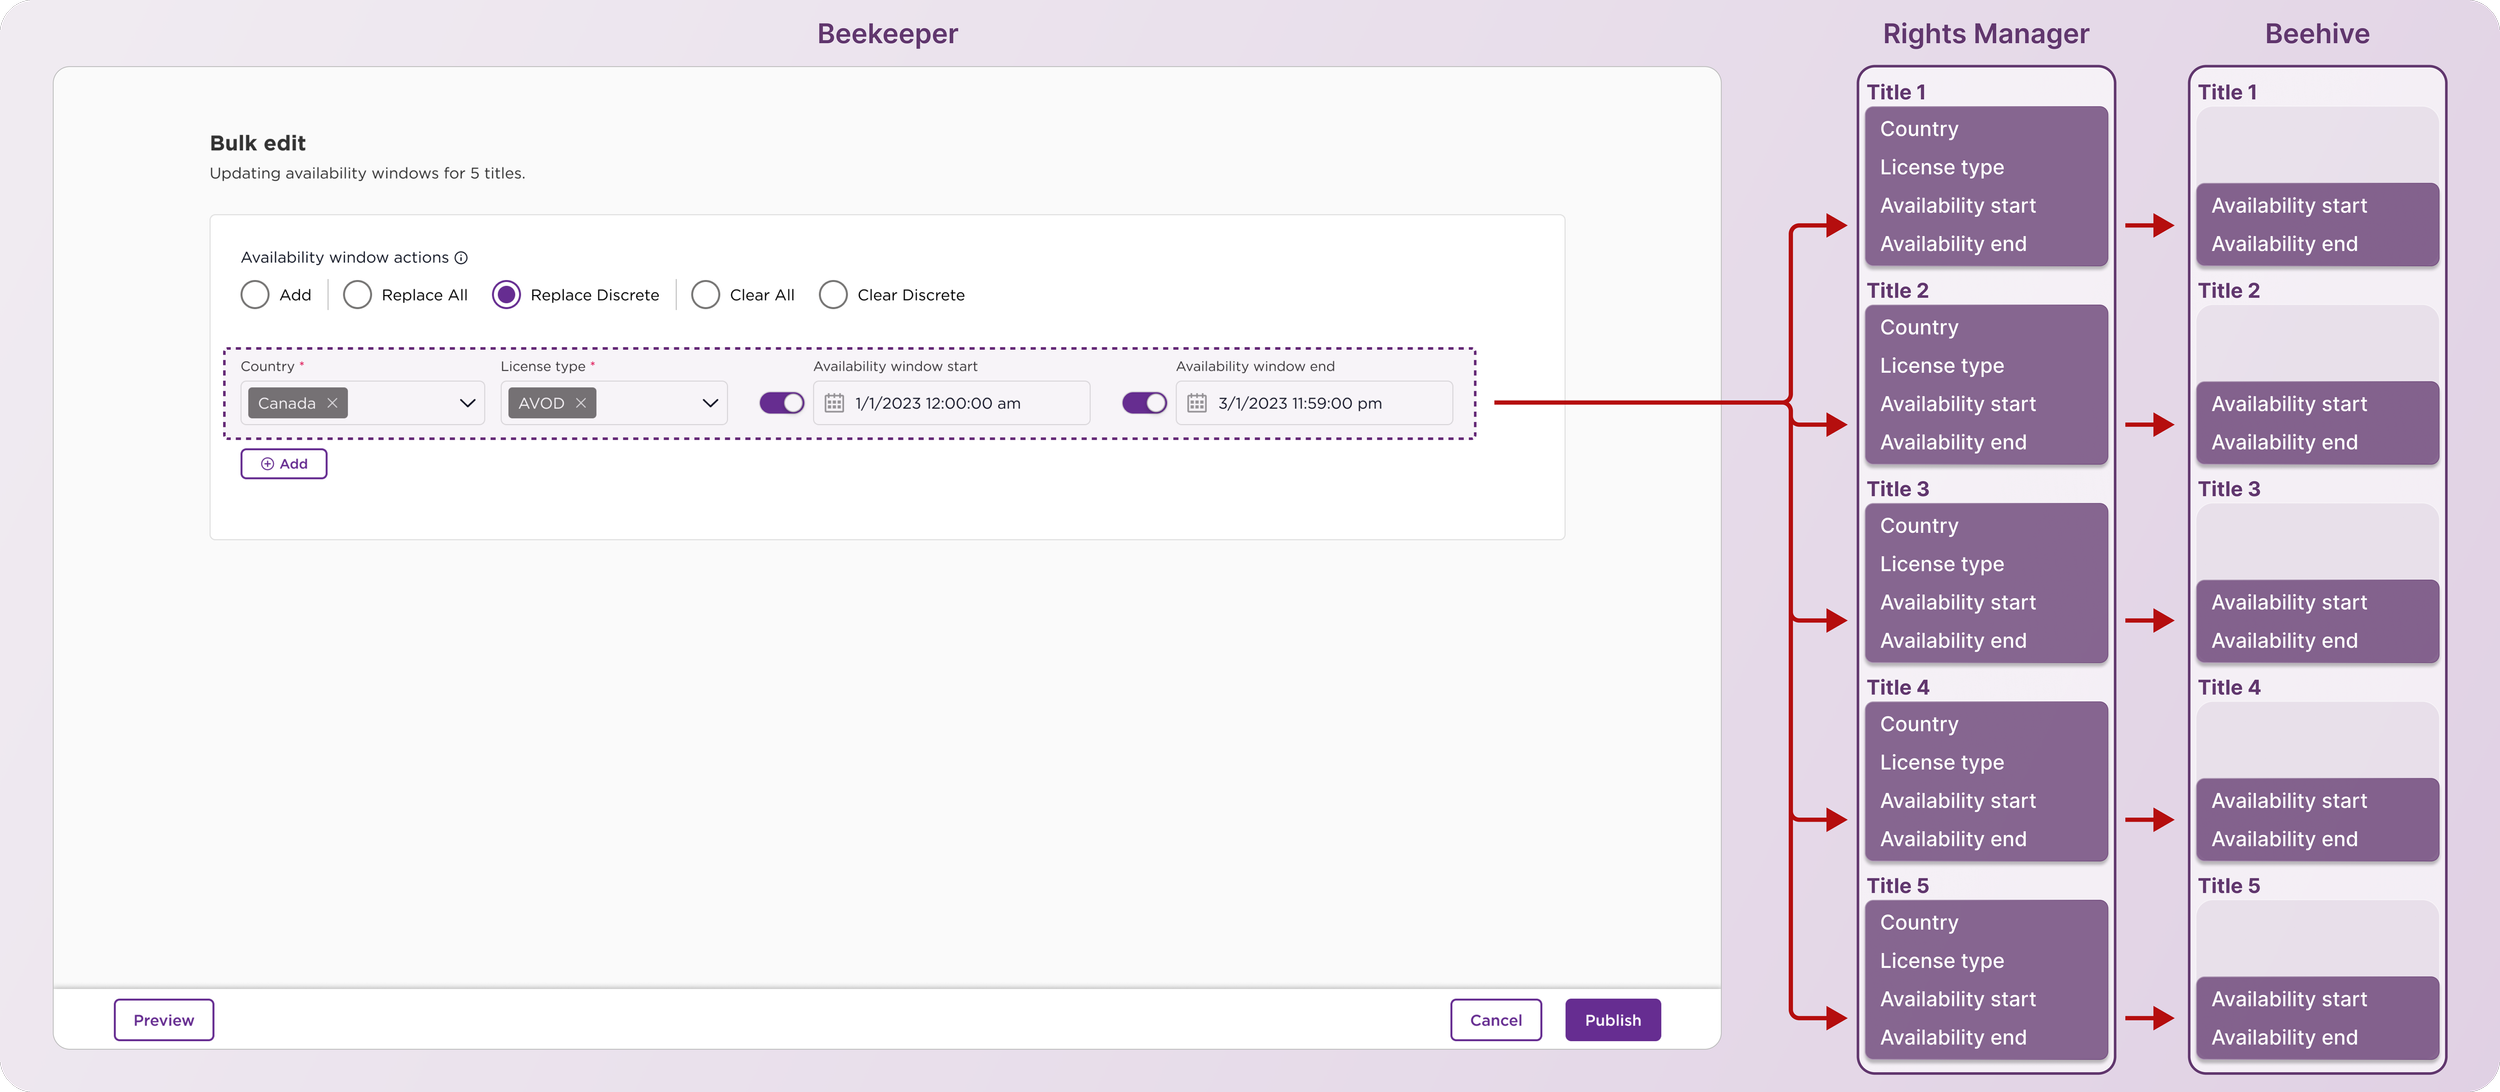Click the info icon beside Availability window actions

coord(461,258)
